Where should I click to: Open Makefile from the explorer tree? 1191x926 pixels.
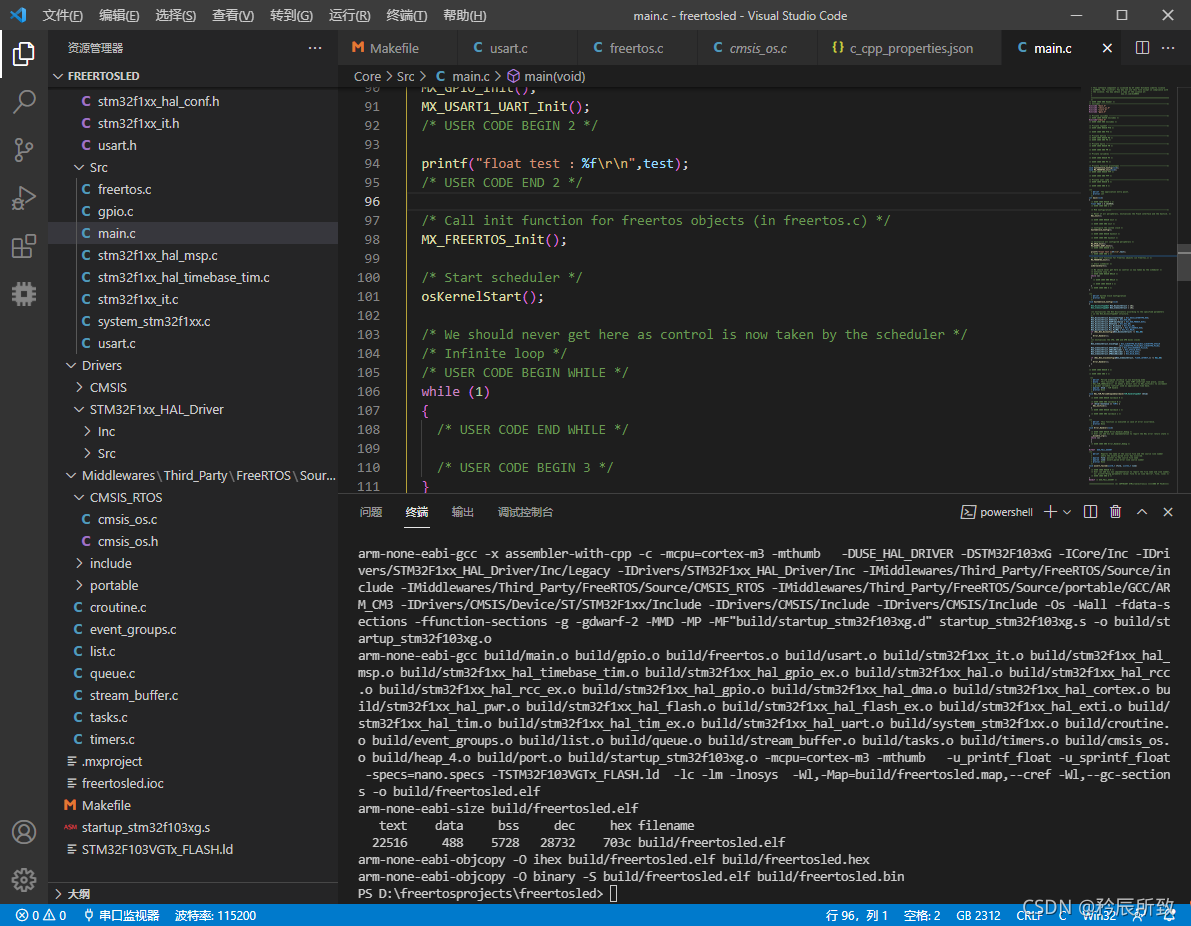pyautogui.click(x=106, y=806)
